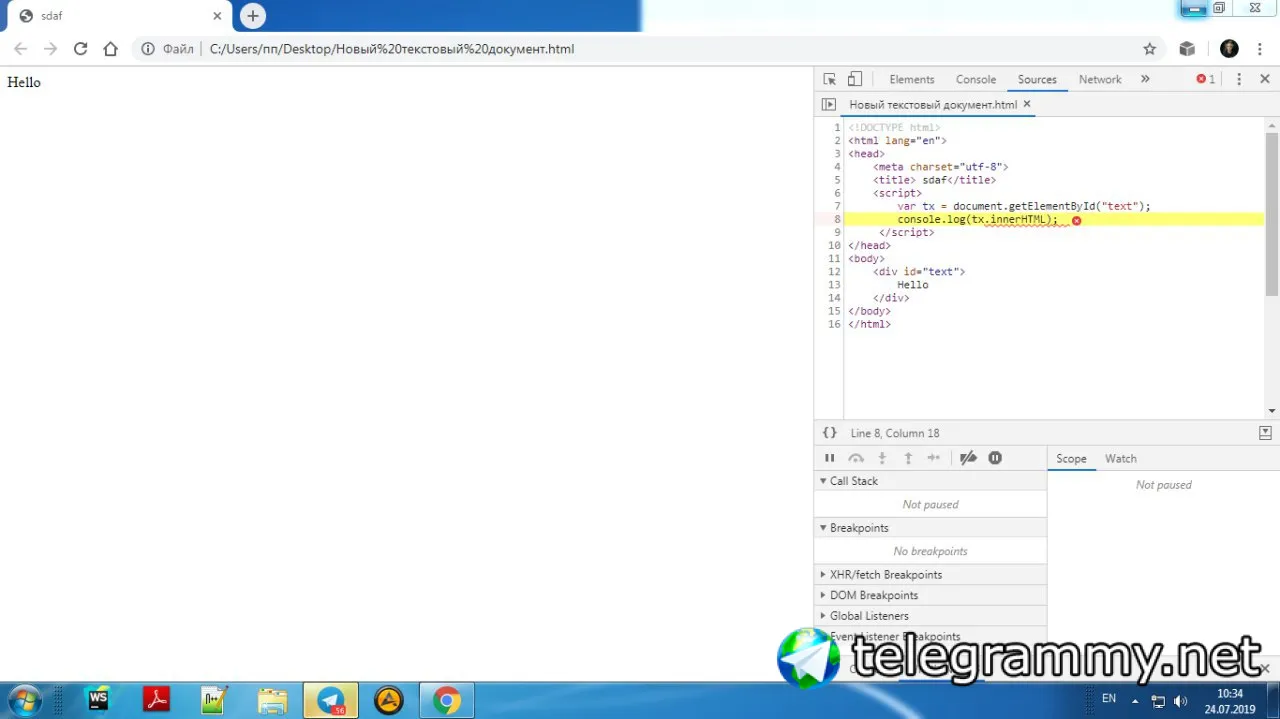Screen dimensions: 1280x719
Task: Step out of current function
Action: 908,458
